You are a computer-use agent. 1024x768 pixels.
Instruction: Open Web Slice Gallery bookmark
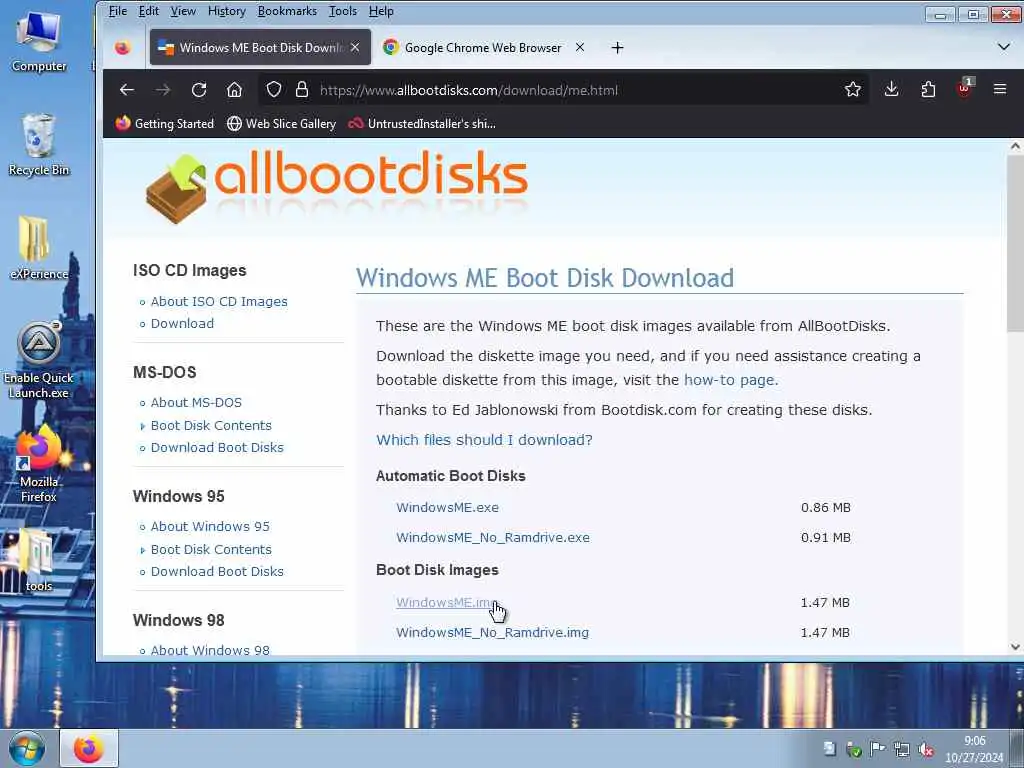pyautogui.click(x=281, y=123)
